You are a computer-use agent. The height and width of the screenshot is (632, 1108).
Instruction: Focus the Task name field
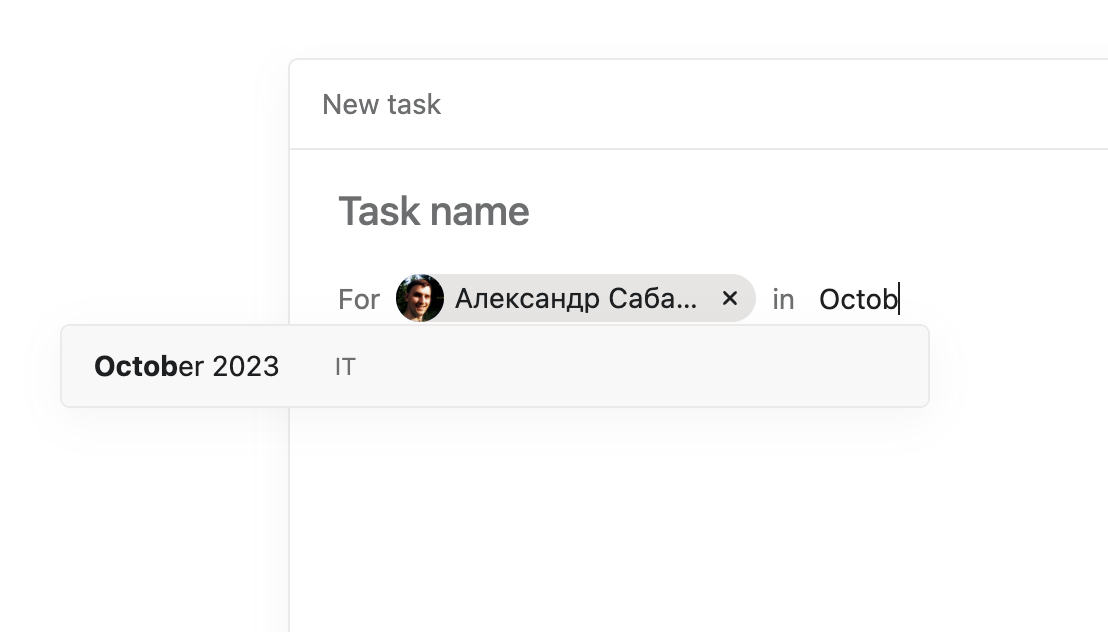(x=434, y=212)
